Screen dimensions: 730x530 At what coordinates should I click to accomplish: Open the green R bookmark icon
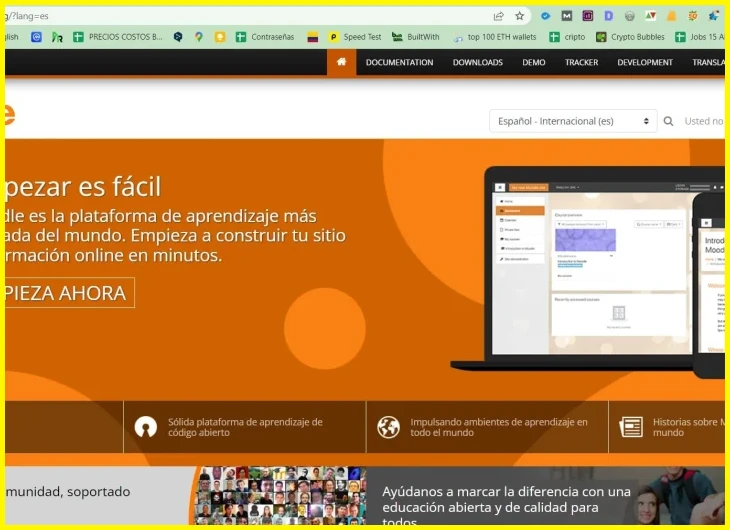coord(57,37)
